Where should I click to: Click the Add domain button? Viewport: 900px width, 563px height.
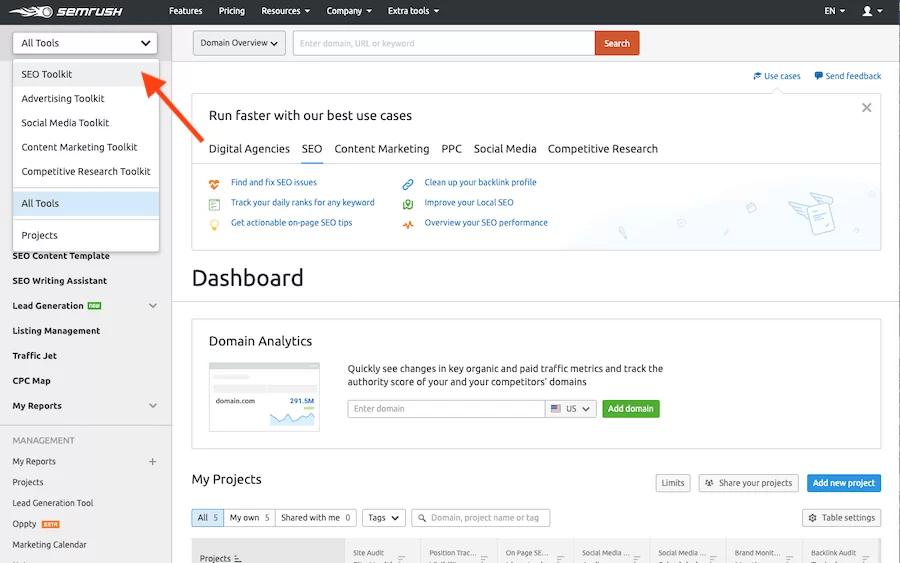(631, 409)
